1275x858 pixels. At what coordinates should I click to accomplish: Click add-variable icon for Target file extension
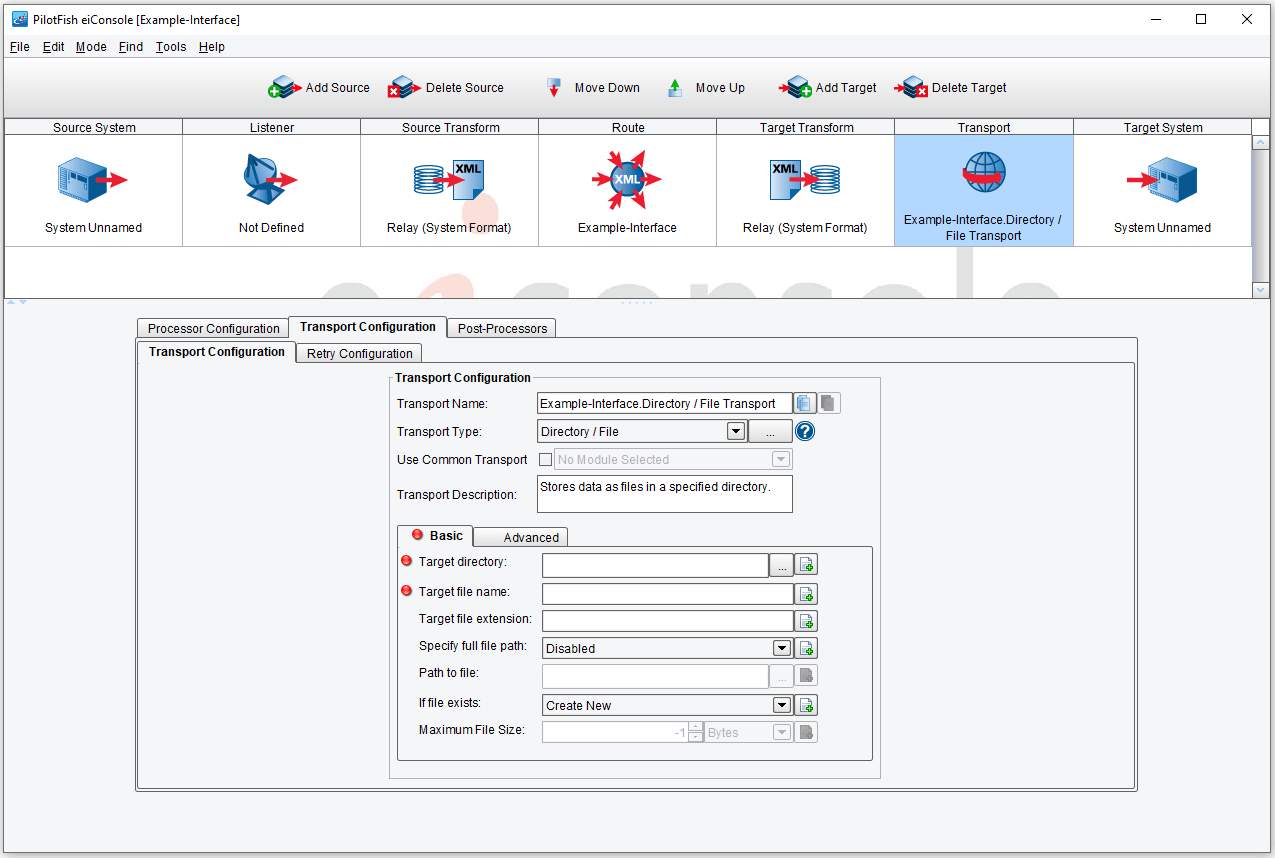(807, 621)
